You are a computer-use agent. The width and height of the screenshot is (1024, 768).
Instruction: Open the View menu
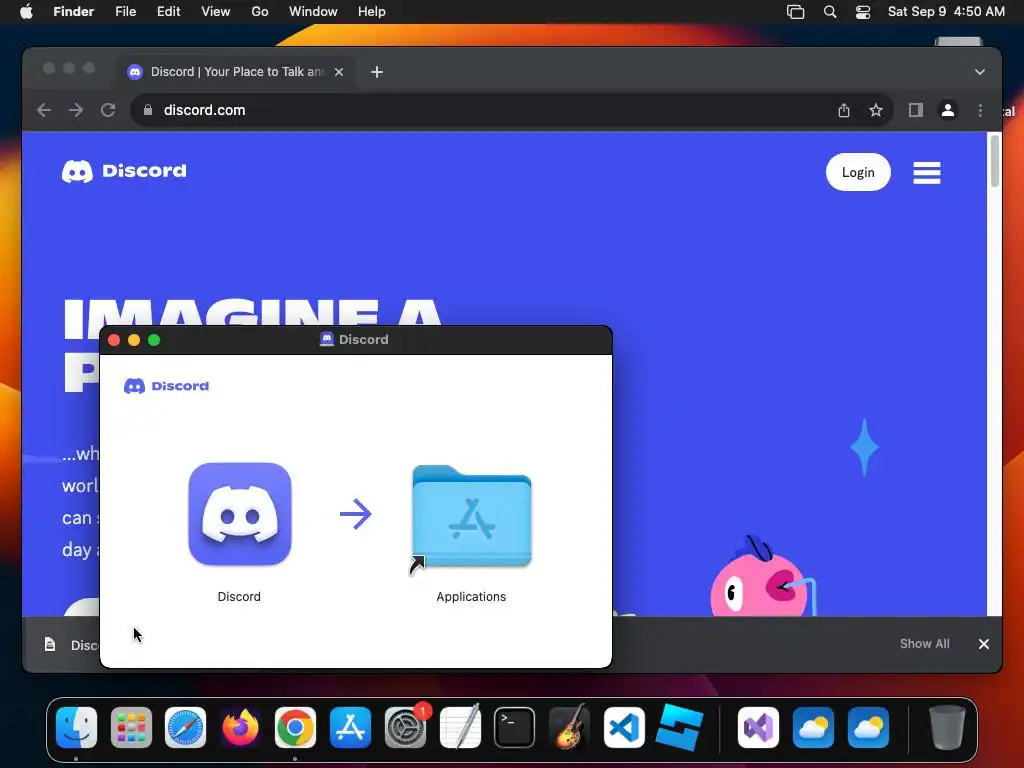coord(216,12)
